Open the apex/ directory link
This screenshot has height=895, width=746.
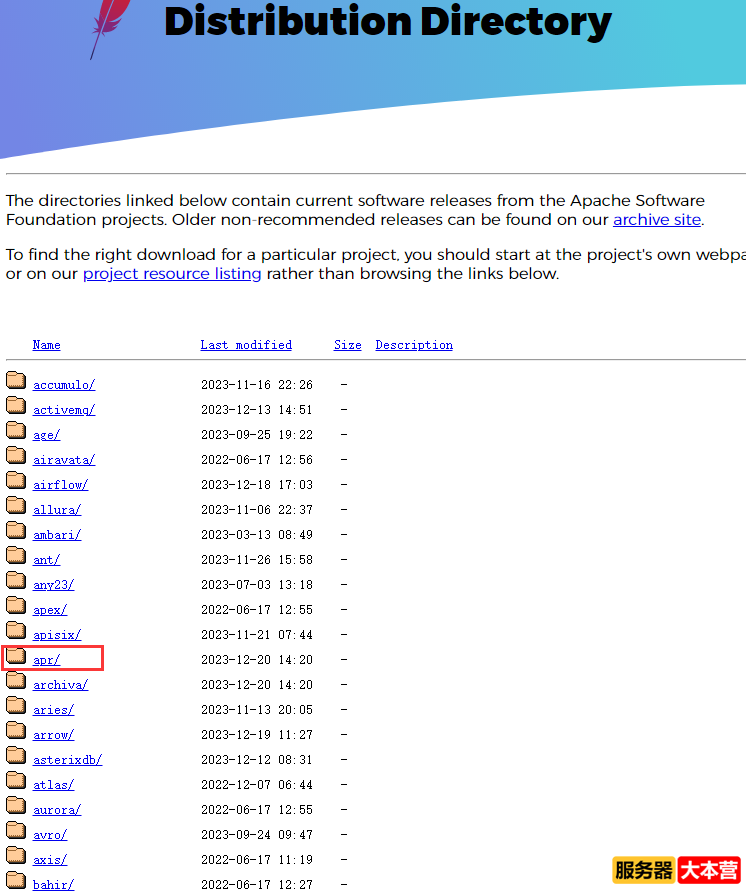tap(50, 610)
